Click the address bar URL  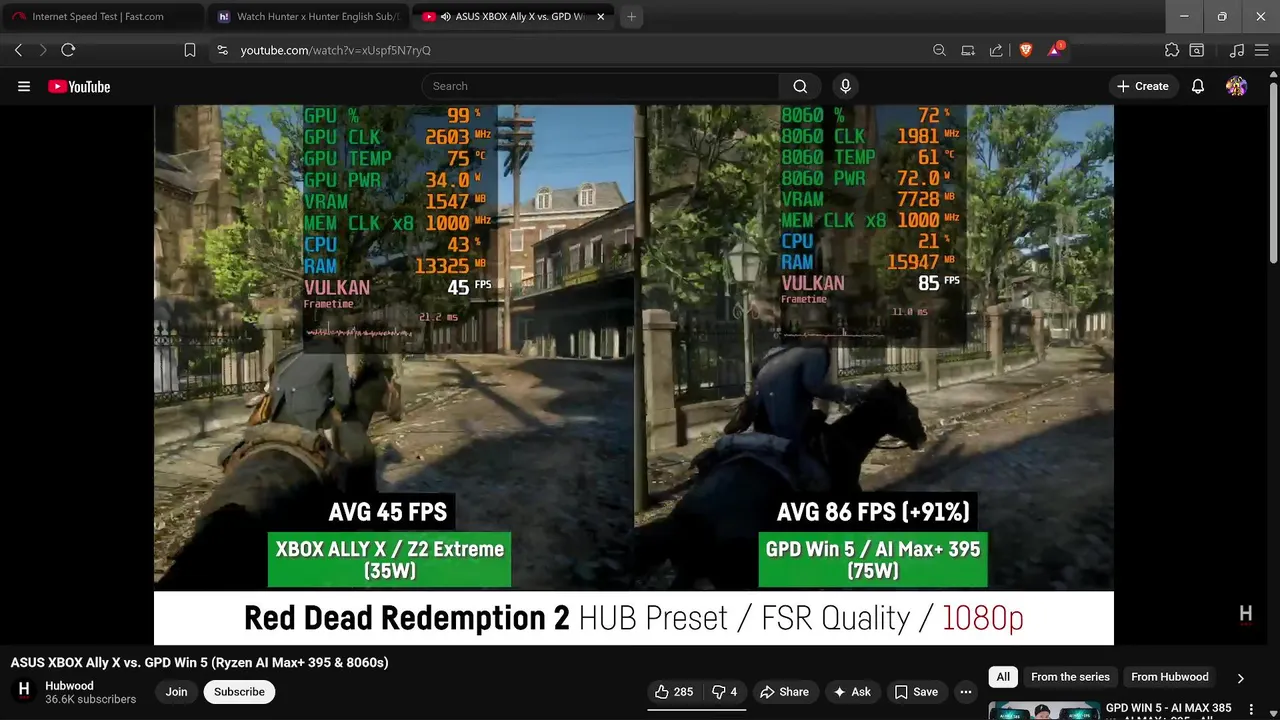point(336,50)
